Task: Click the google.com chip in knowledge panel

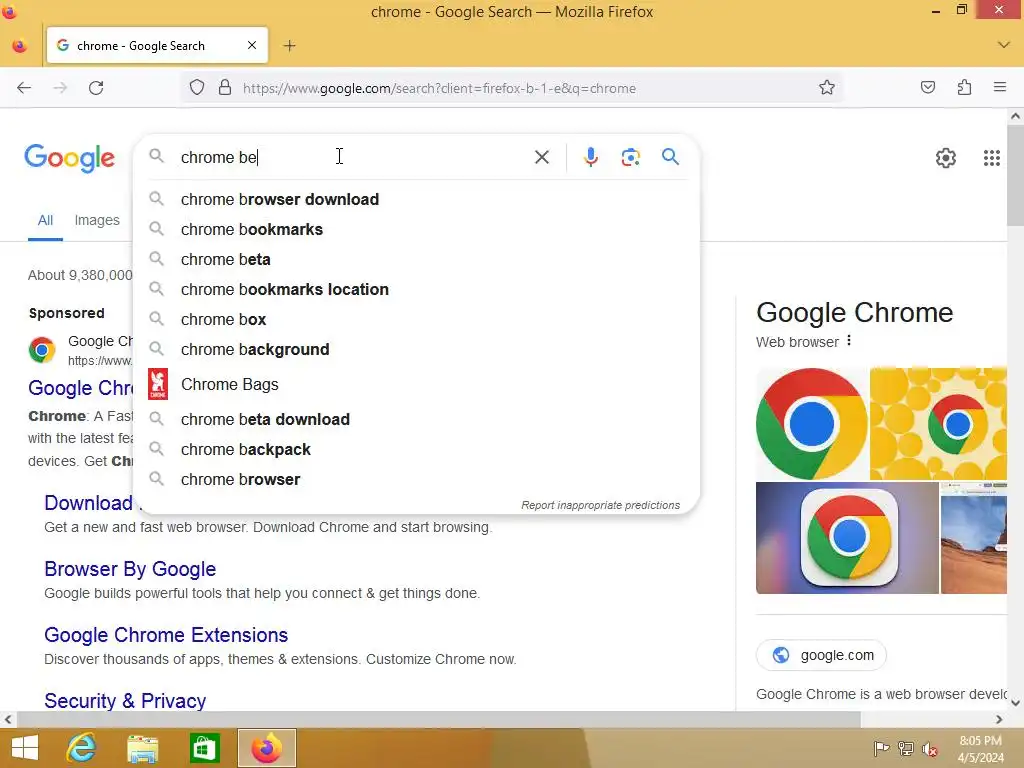Action: point(821,655)
